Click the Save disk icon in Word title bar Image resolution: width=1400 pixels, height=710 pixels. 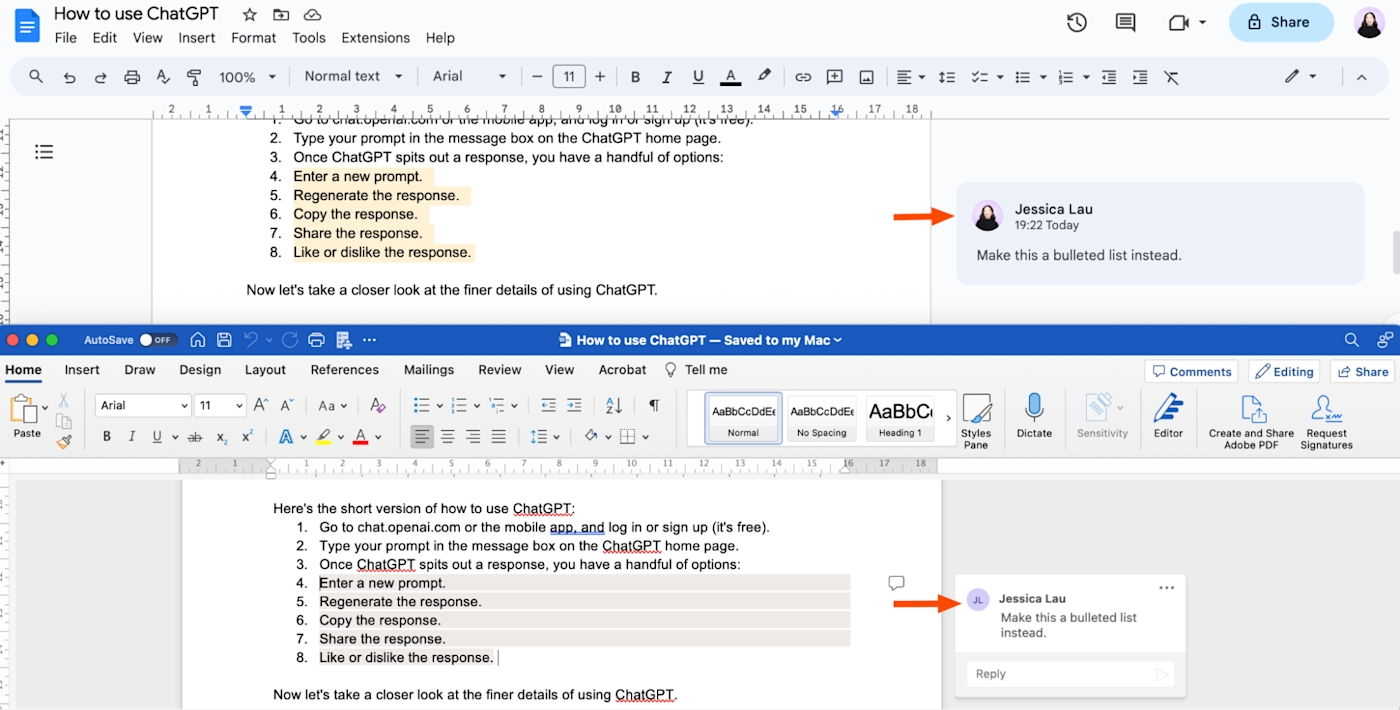coord(224,340)
